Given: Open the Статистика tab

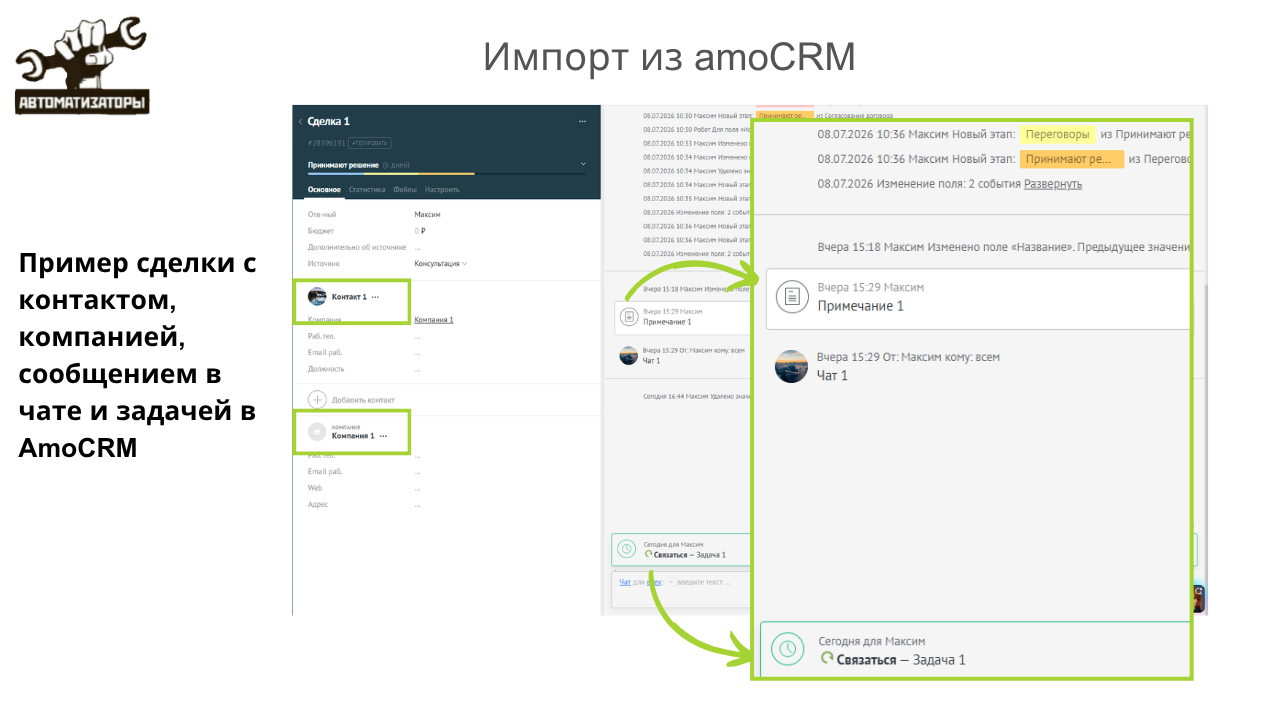Looking at the screenshot, I should pos(367,189).
